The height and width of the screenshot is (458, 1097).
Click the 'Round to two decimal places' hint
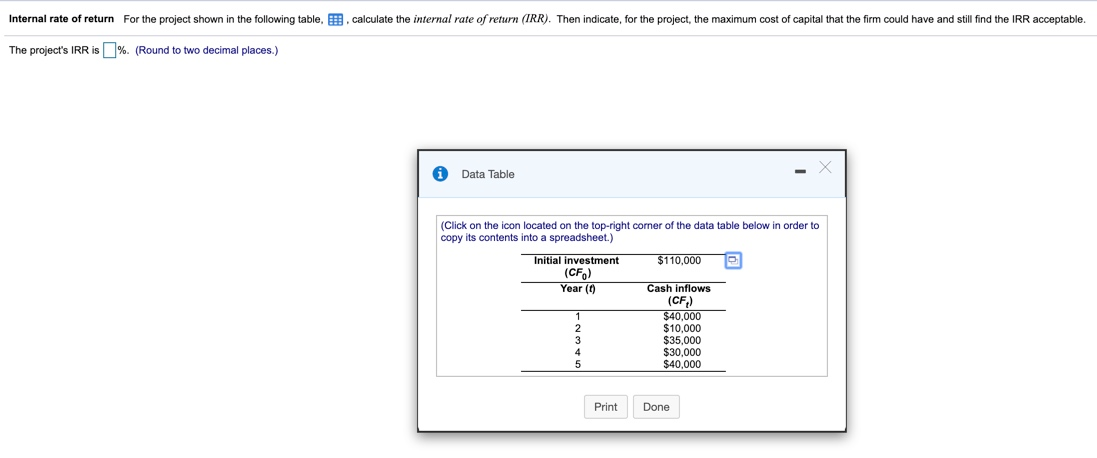pyautogui.click(x=206, y=50)
